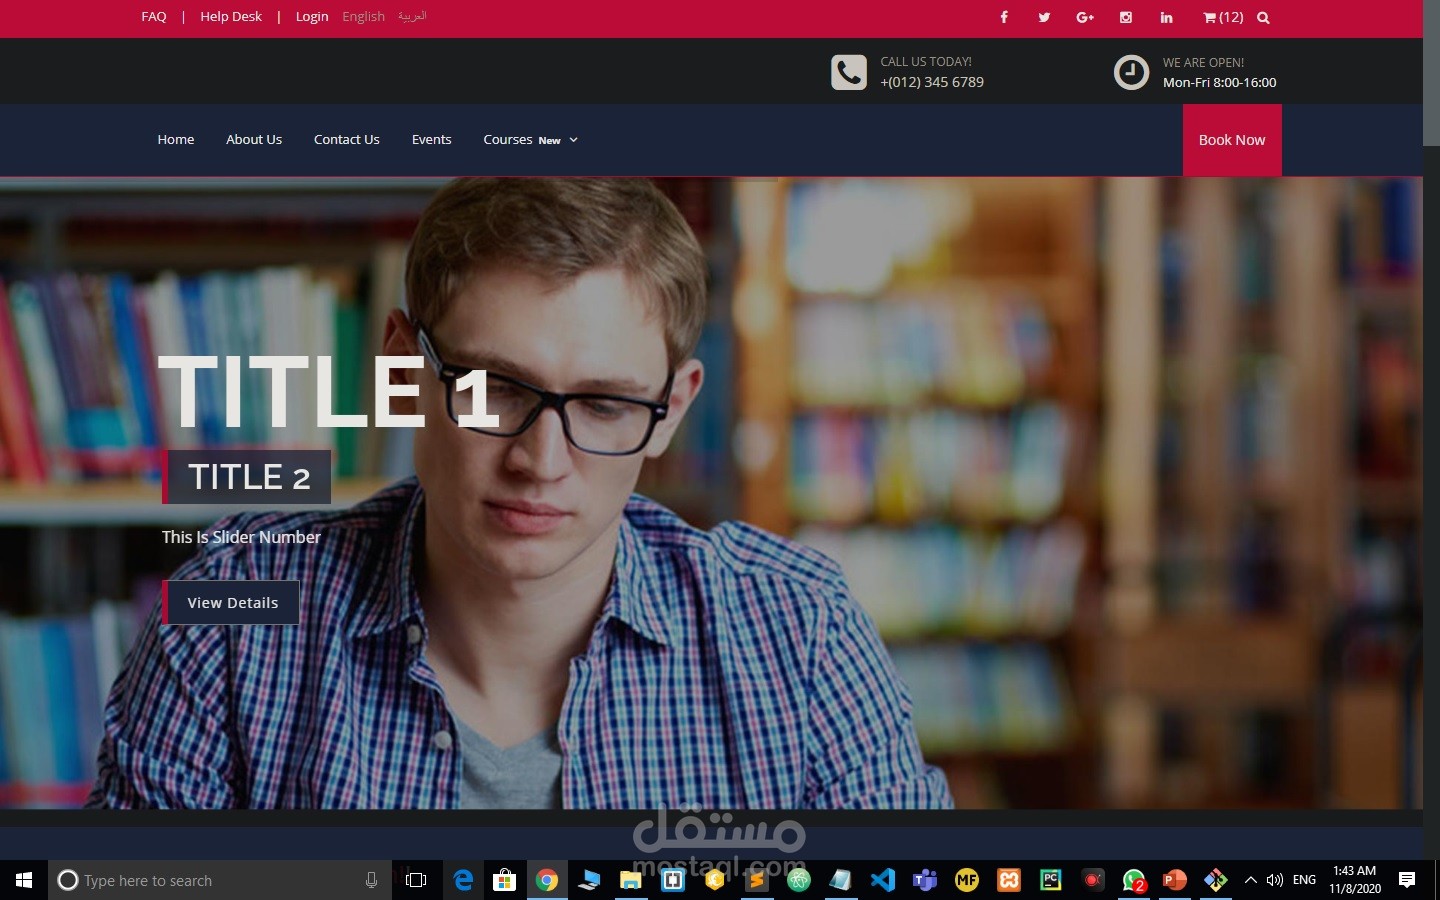Open the Windows Start menu
Viewport: 1440px width, 900px height.
point(24,880)
